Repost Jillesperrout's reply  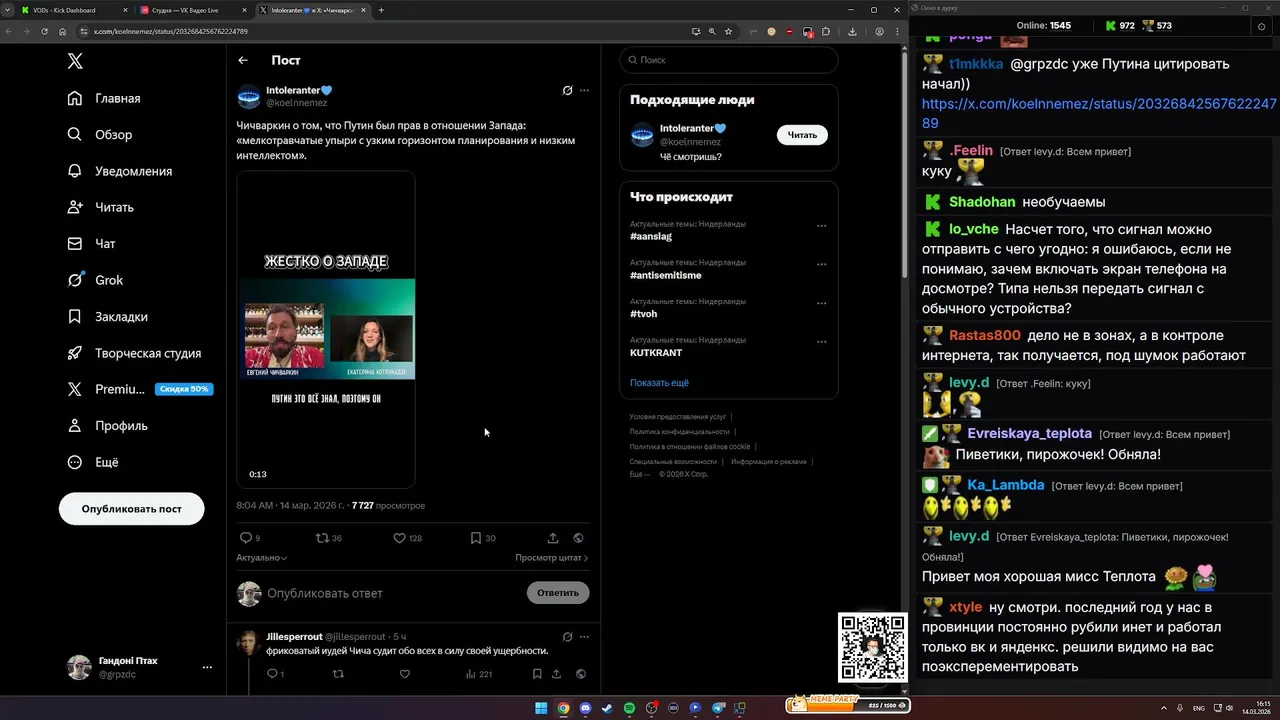click(x=338, y=674)
